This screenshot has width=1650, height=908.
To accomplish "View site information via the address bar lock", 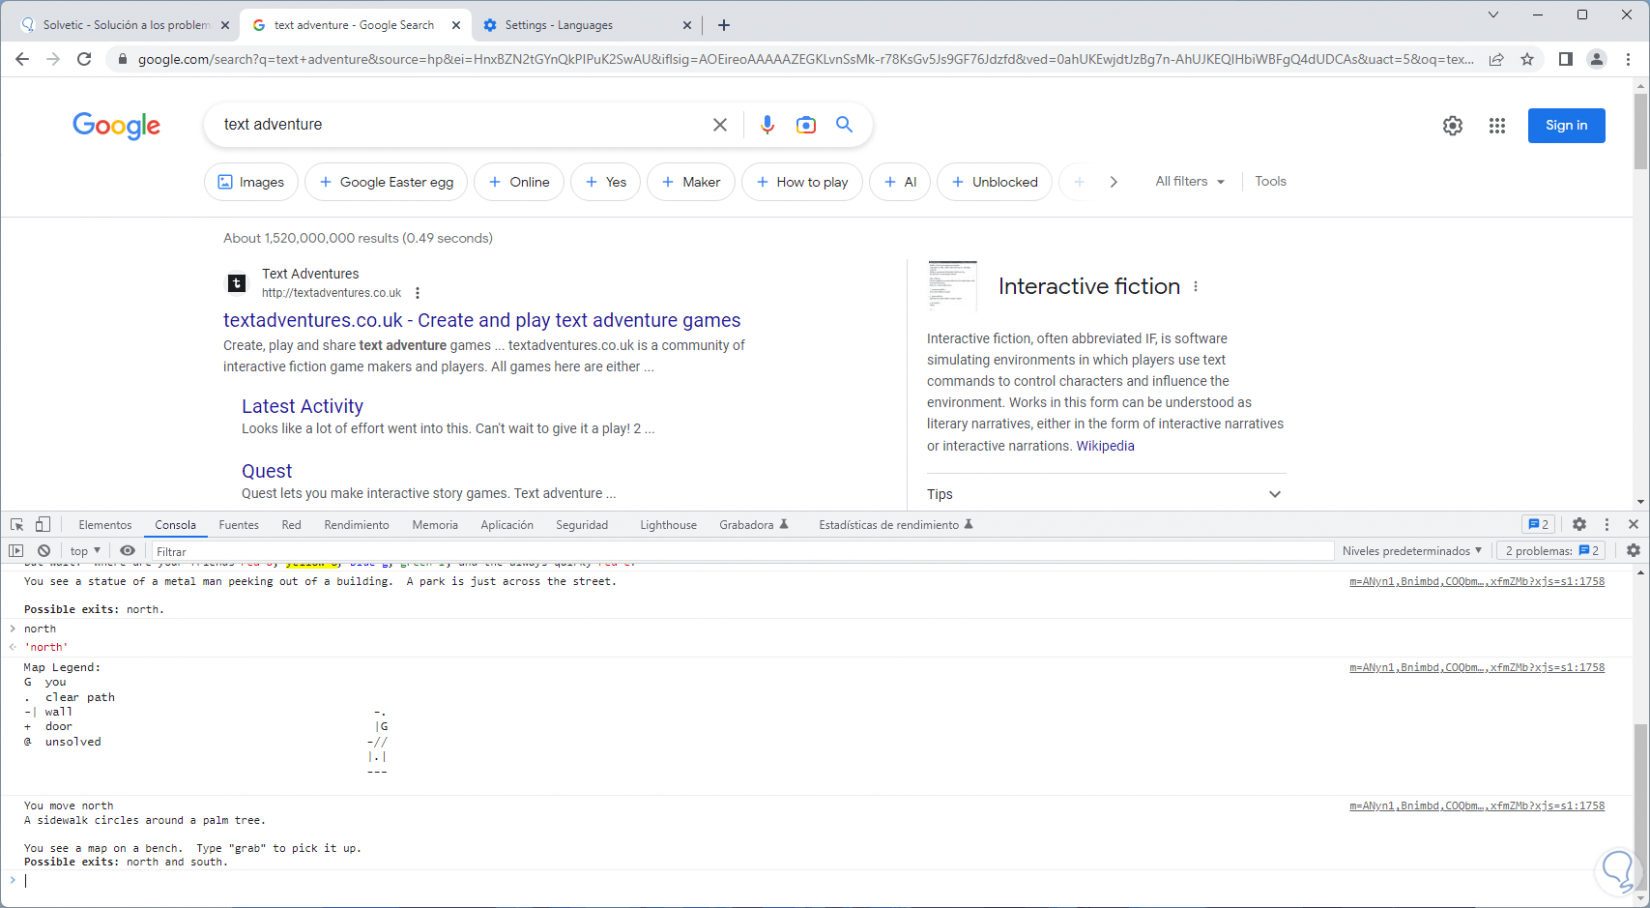I will pos(123,59).
